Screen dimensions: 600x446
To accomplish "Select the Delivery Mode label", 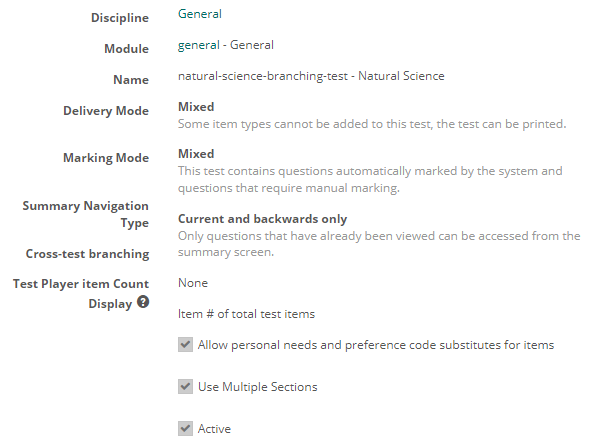I will click(x=105, y=111).
